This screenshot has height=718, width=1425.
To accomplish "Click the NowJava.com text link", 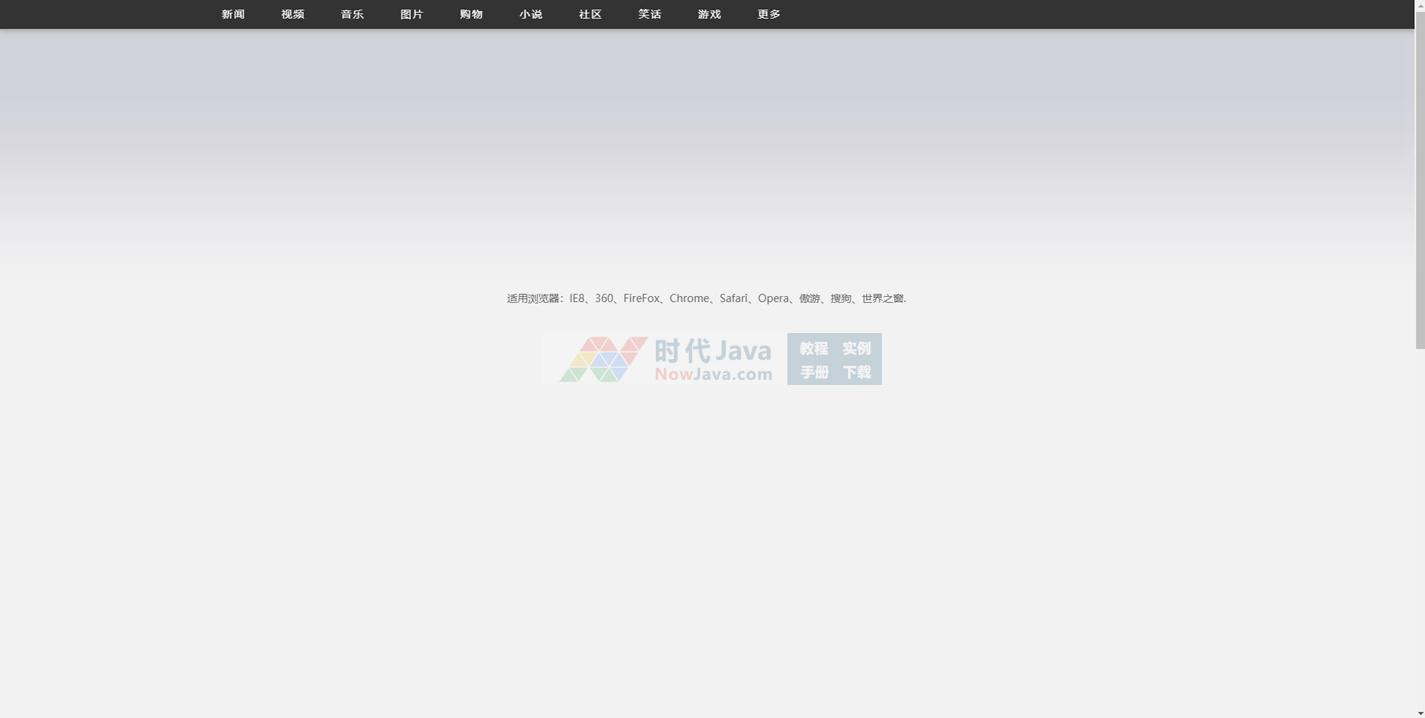I will tap(713, 375).
